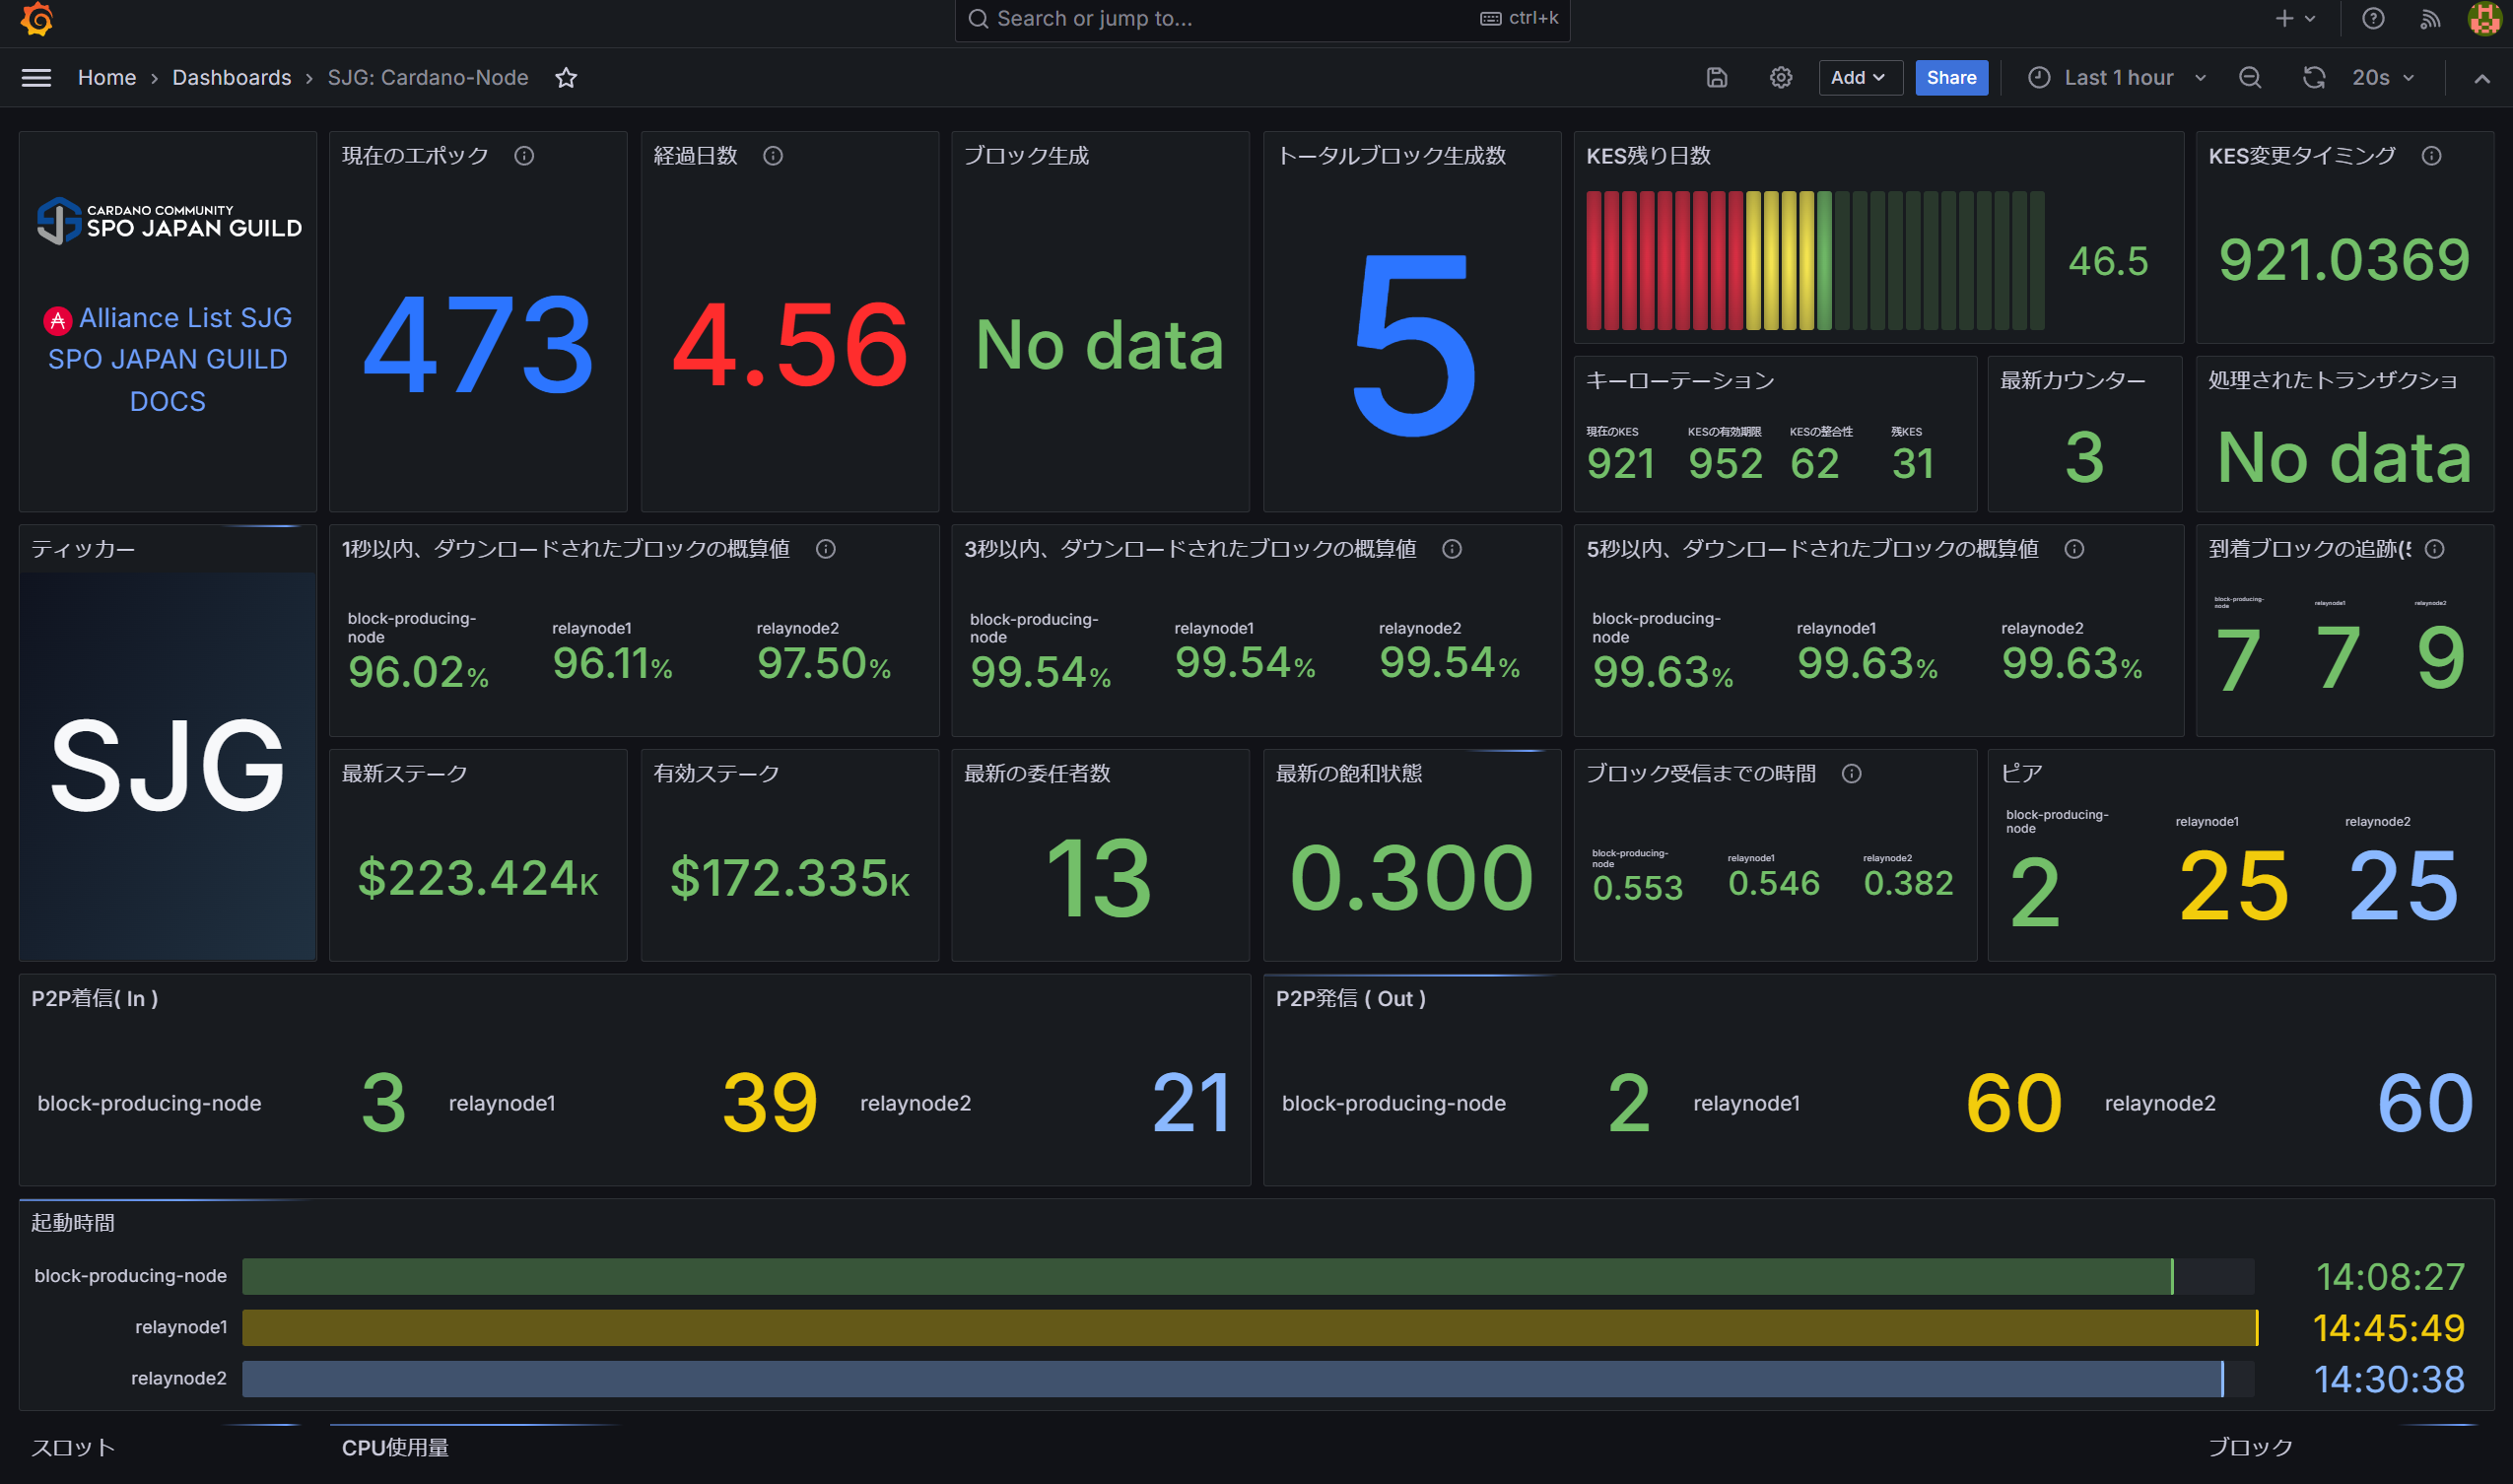Open the news feed RSS icon
This screenshot has width=2513, height=1484.
coord(2430,19)
